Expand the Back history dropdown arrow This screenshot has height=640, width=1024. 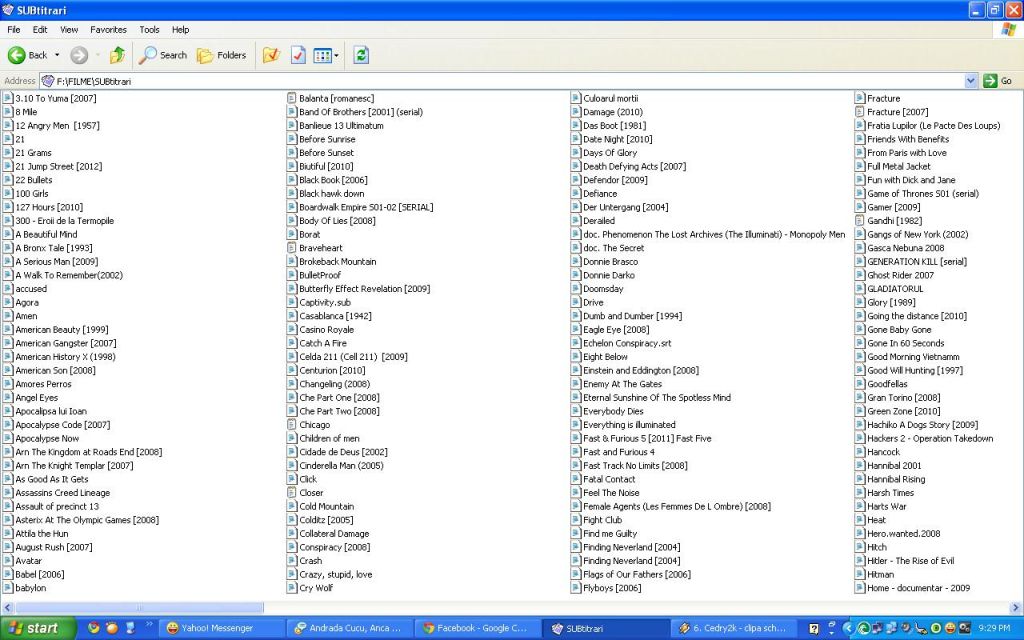[57, 55]
